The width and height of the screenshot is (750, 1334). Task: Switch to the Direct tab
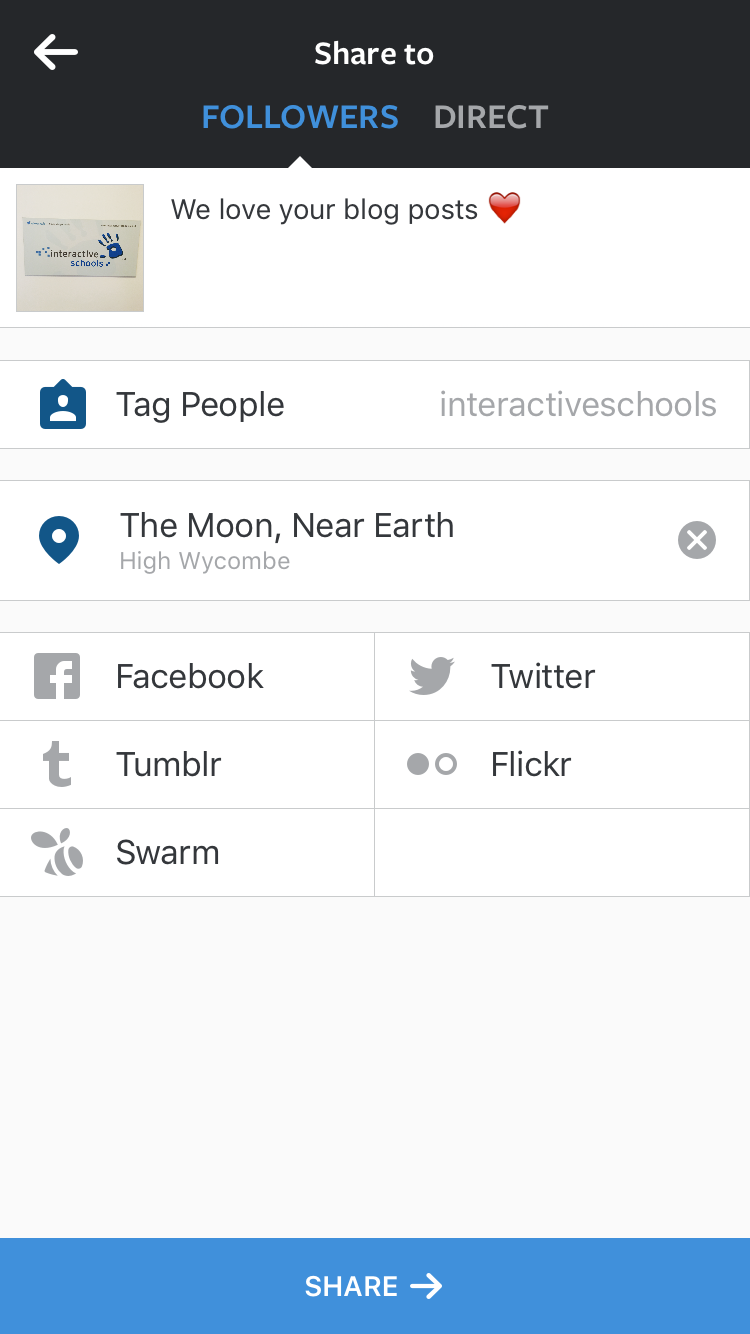(491, 117)
